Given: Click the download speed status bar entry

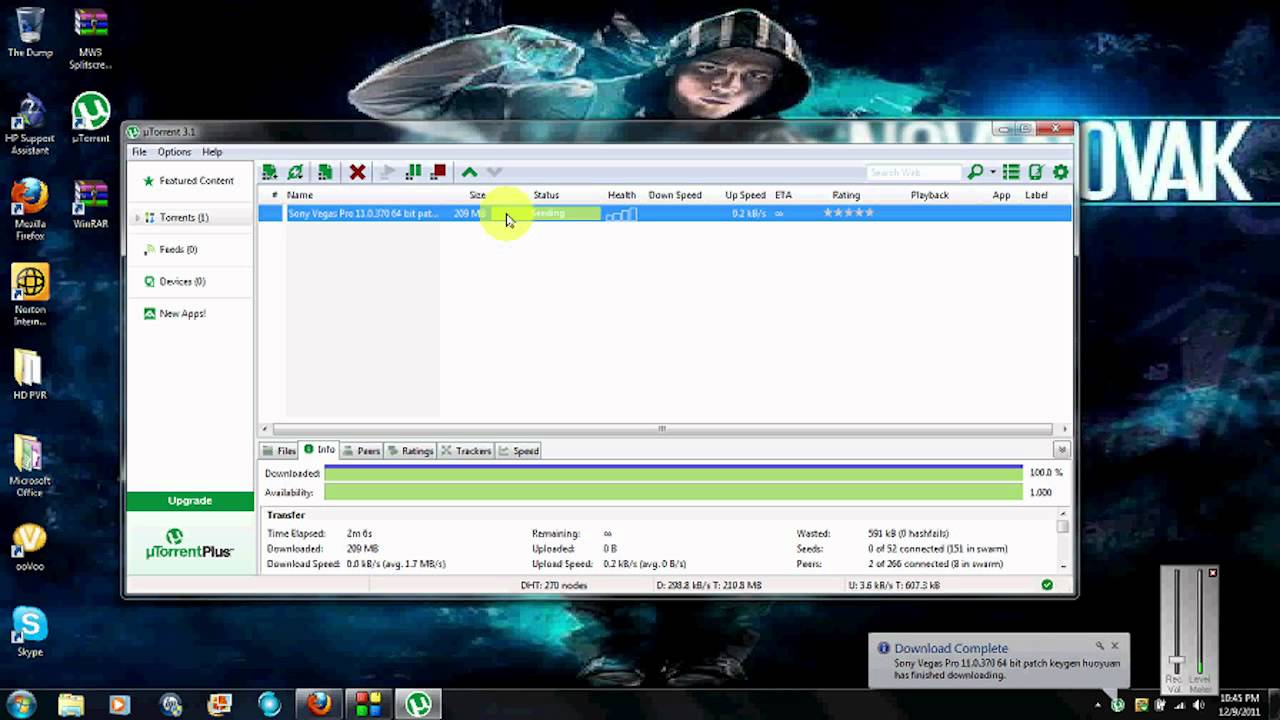Looking at the screenshot, I should pos(709,585).
